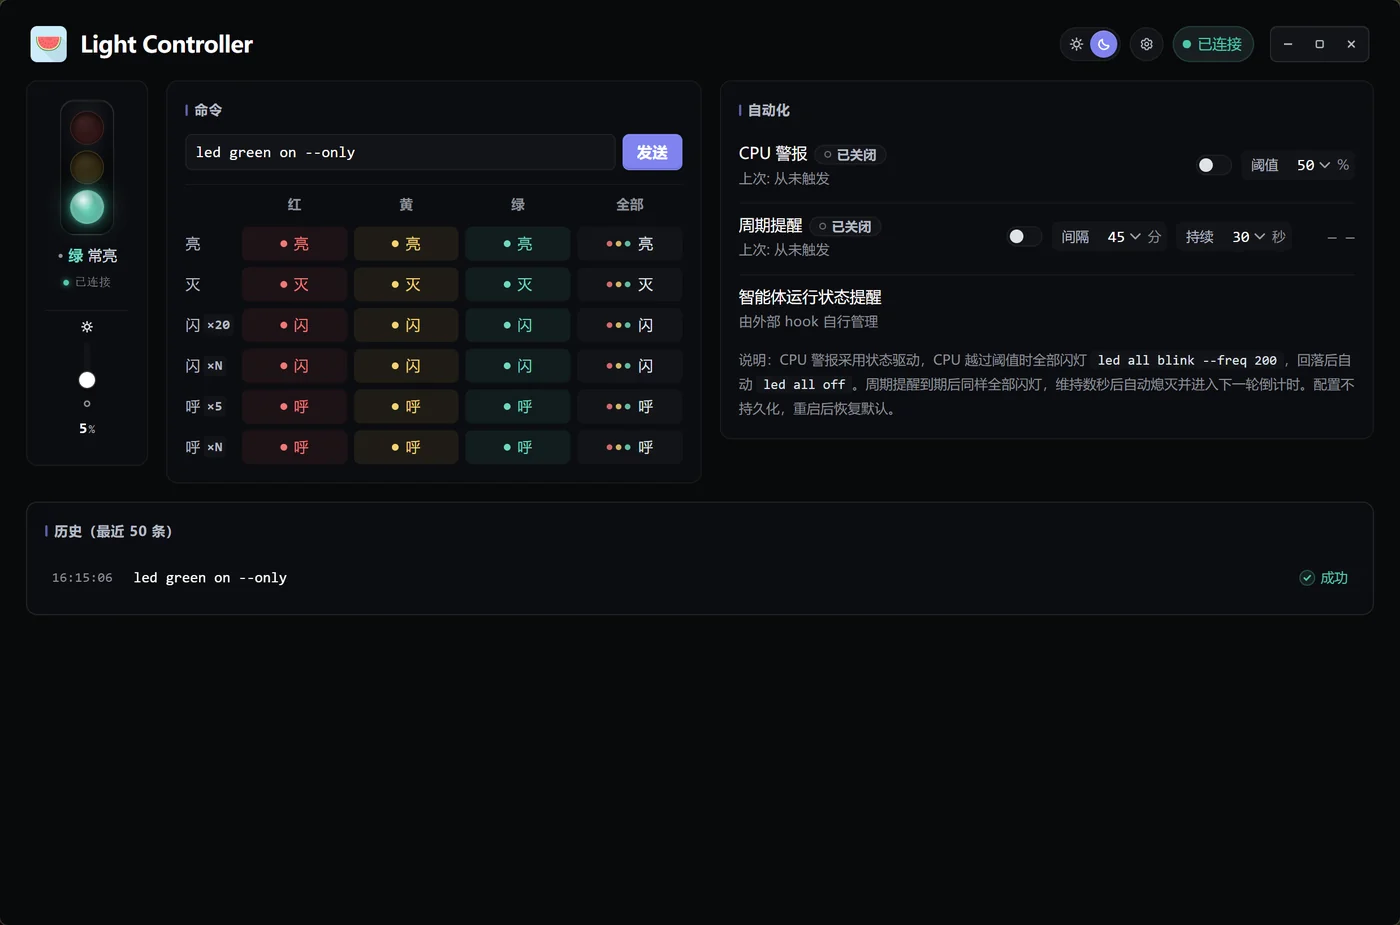Click the brightness slider handle
The width and height of the screenshot is (1400, 925).
point(87,380)
